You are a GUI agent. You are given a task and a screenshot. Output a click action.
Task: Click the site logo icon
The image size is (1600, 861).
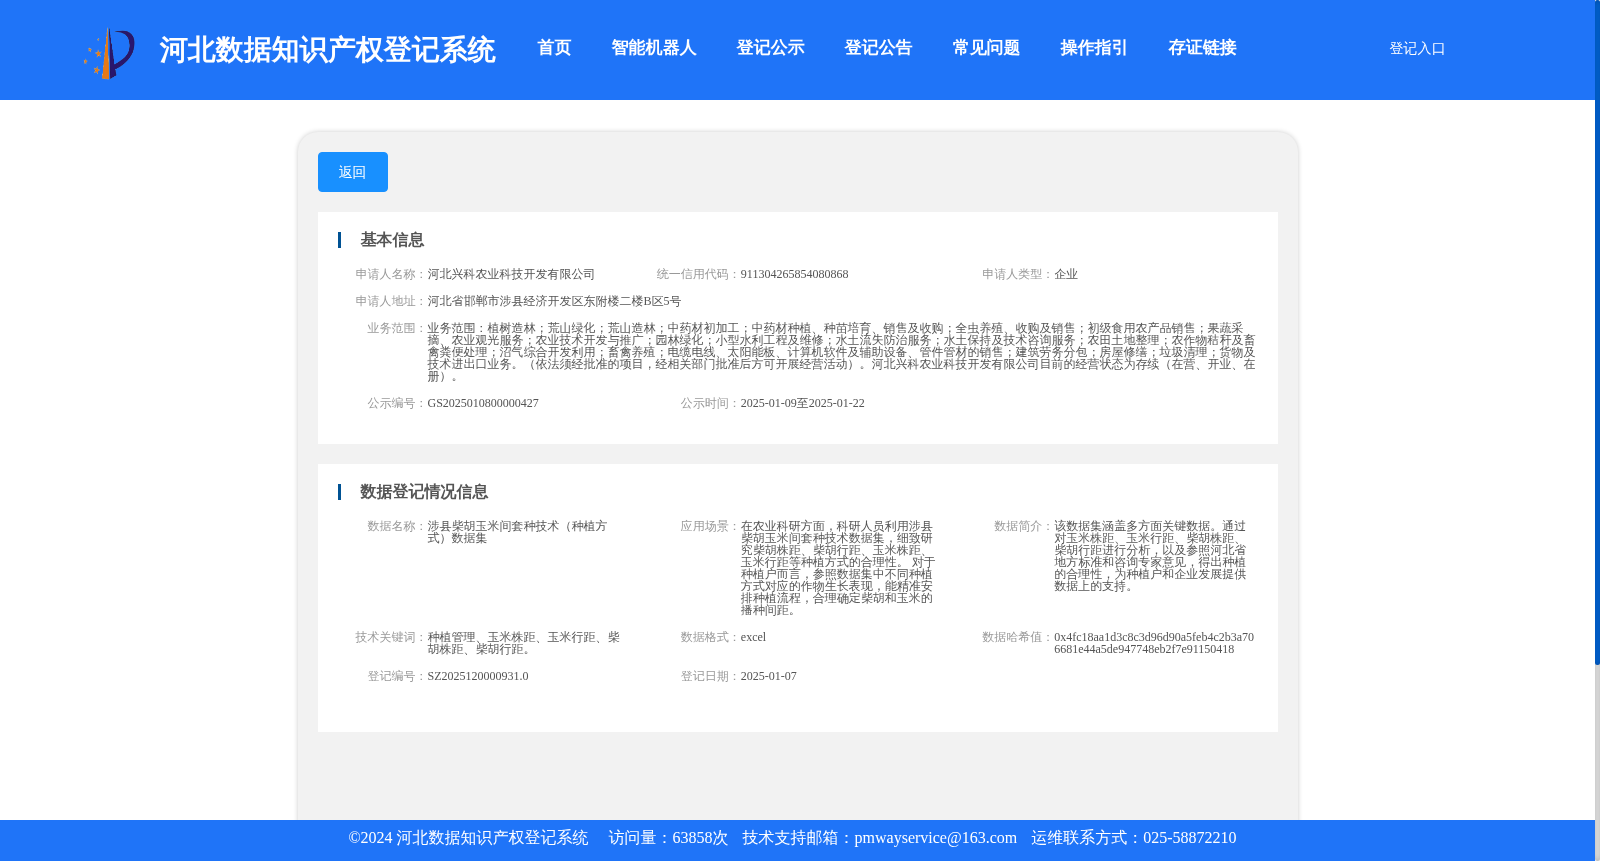point(109,53)
